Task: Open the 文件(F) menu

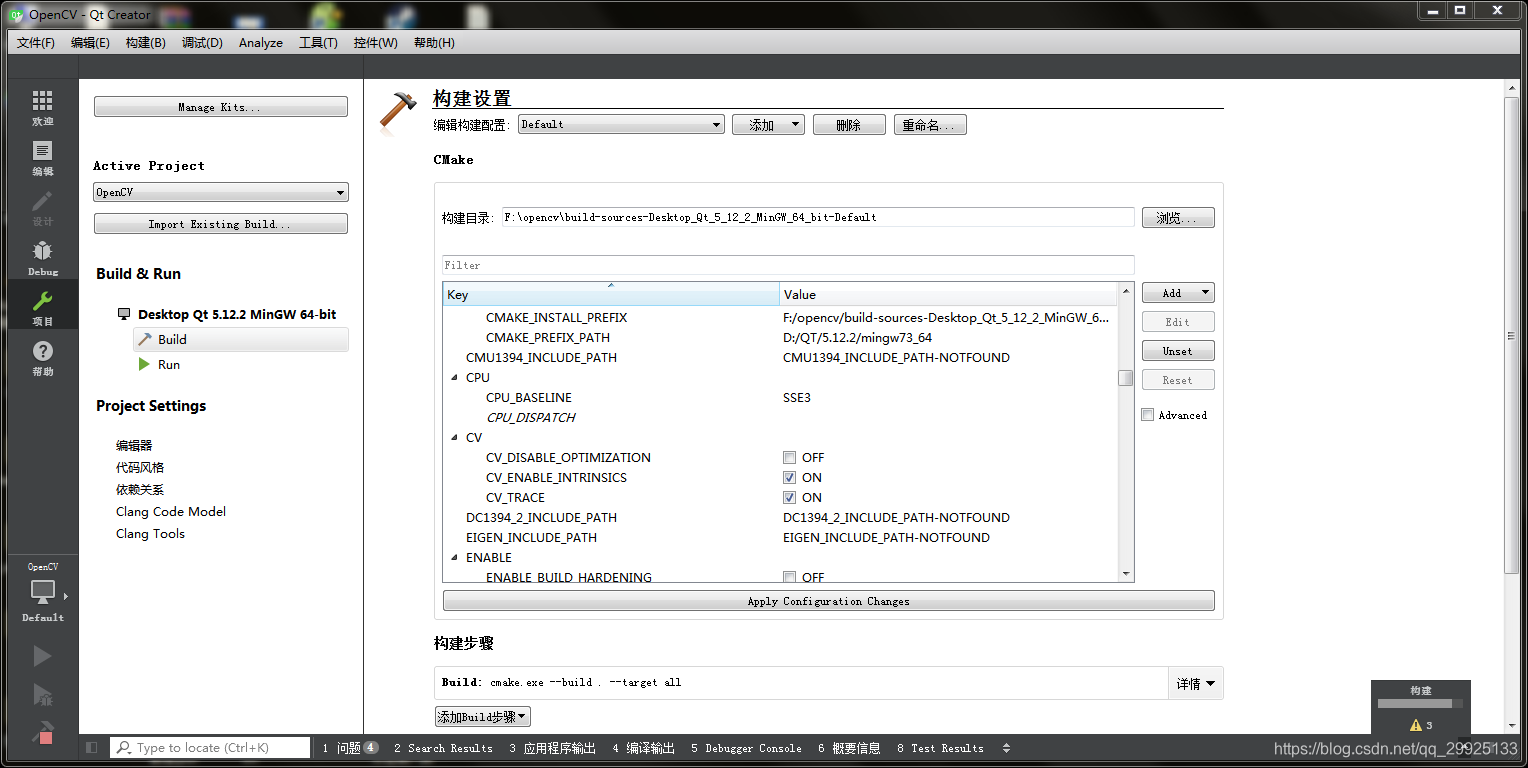Action: click(x=36, y=43)
